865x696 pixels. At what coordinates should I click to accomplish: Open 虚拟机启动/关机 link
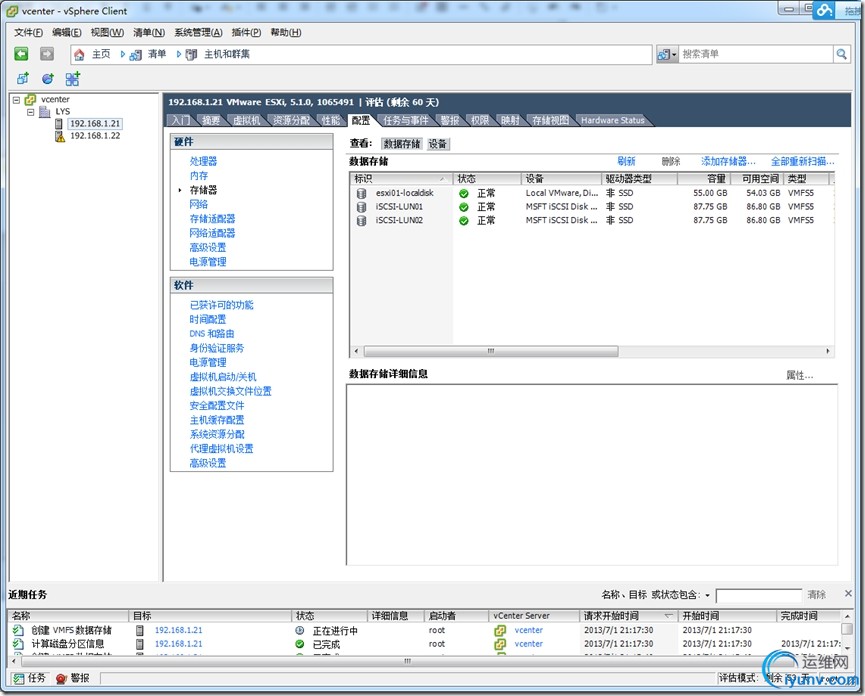[223, 377]
